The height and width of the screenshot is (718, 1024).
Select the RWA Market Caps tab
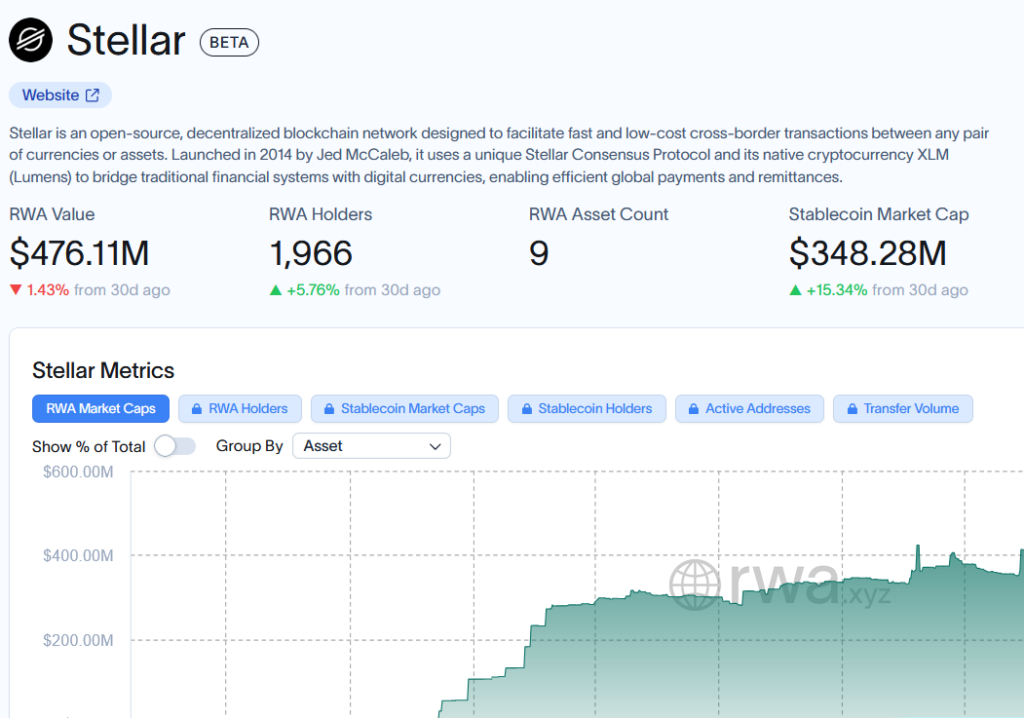[101, 408]
